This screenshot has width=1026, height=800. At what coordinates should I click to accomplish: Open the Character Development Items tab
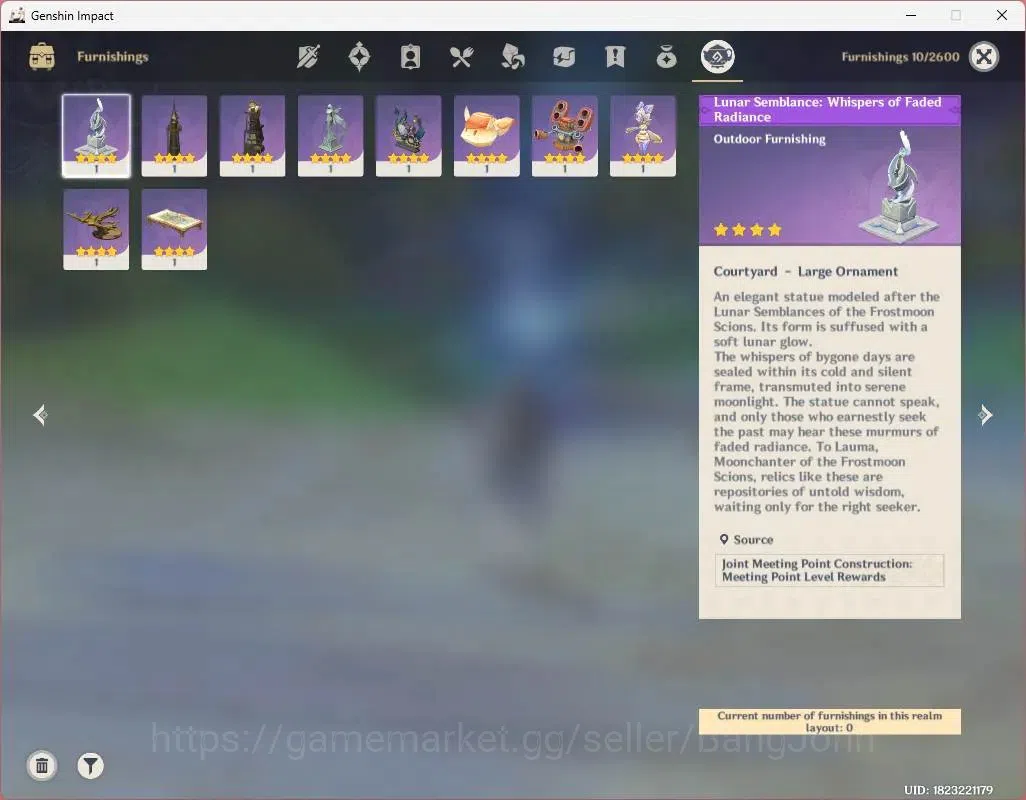point(410,57)
